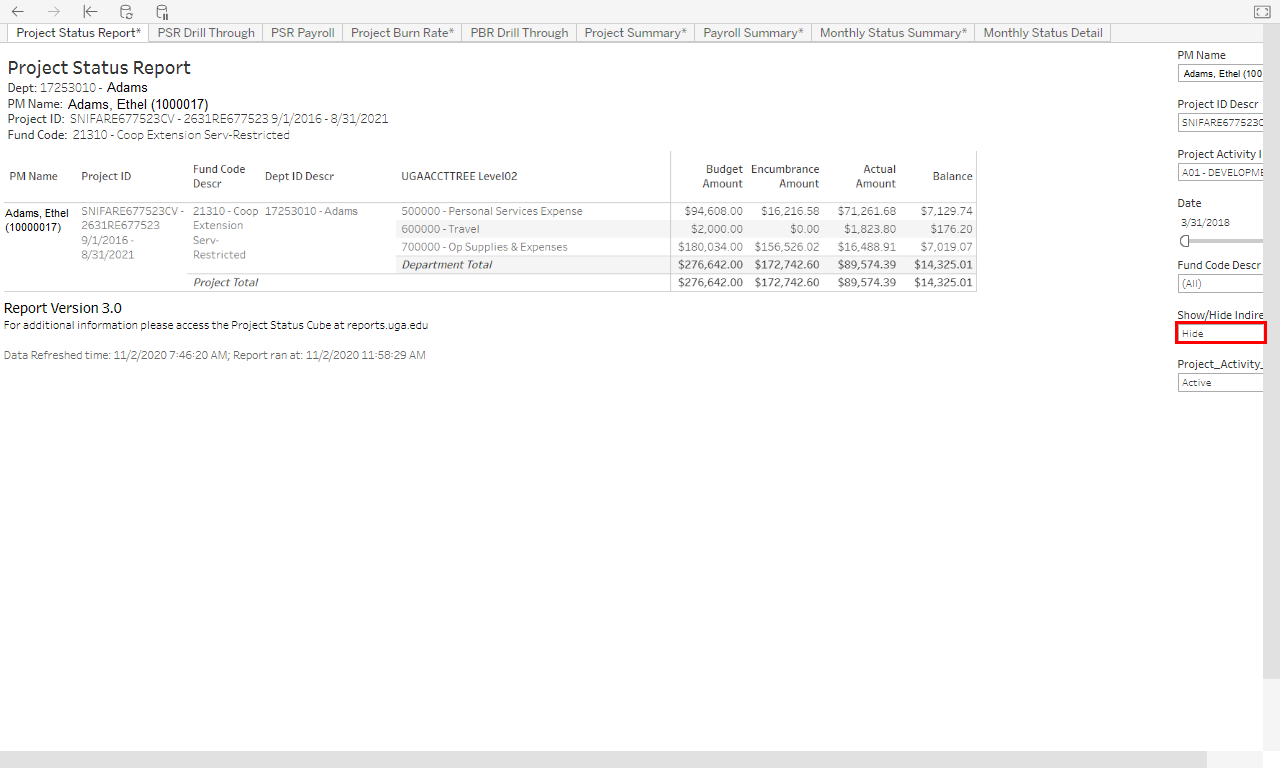Open the Project_Activity dropdown set to Active
The width and height of the screenshot is (1280, 768).
[1220, 382]
